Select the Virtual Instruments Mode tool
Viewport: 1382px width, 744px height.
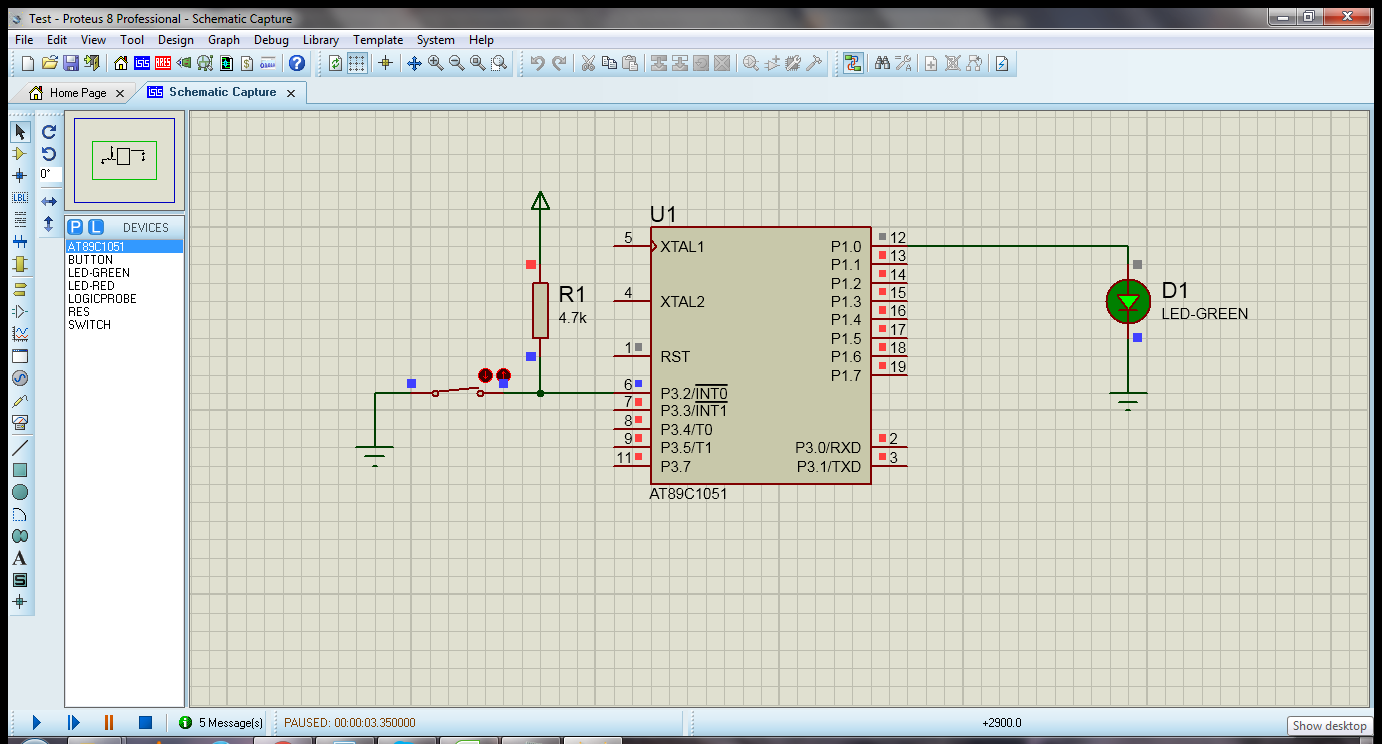tap(20, 422)
